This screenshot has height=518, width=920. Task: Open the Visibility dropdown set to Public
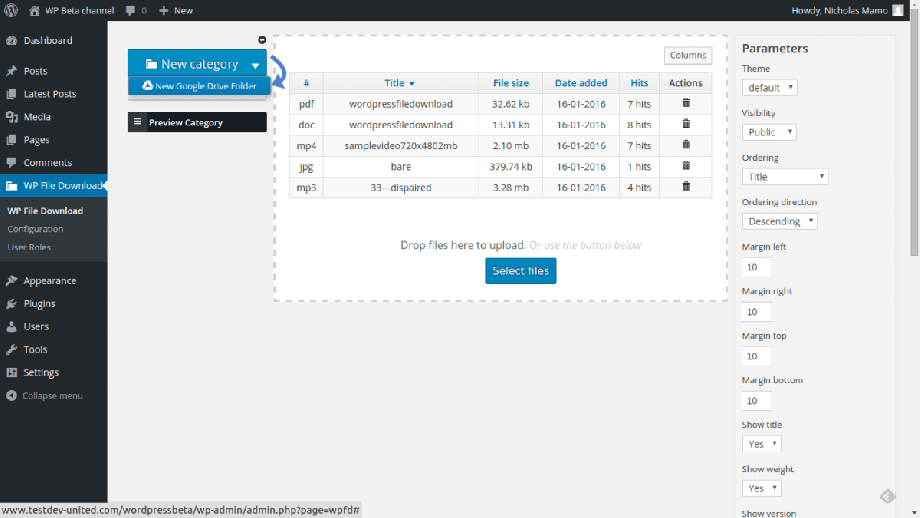[769, 132]
